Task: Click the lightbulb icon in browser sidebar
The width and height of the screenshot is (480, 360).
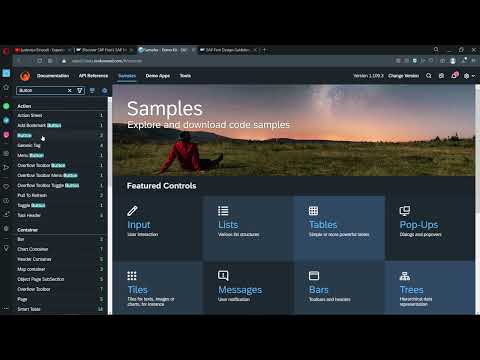Action: 6,248
